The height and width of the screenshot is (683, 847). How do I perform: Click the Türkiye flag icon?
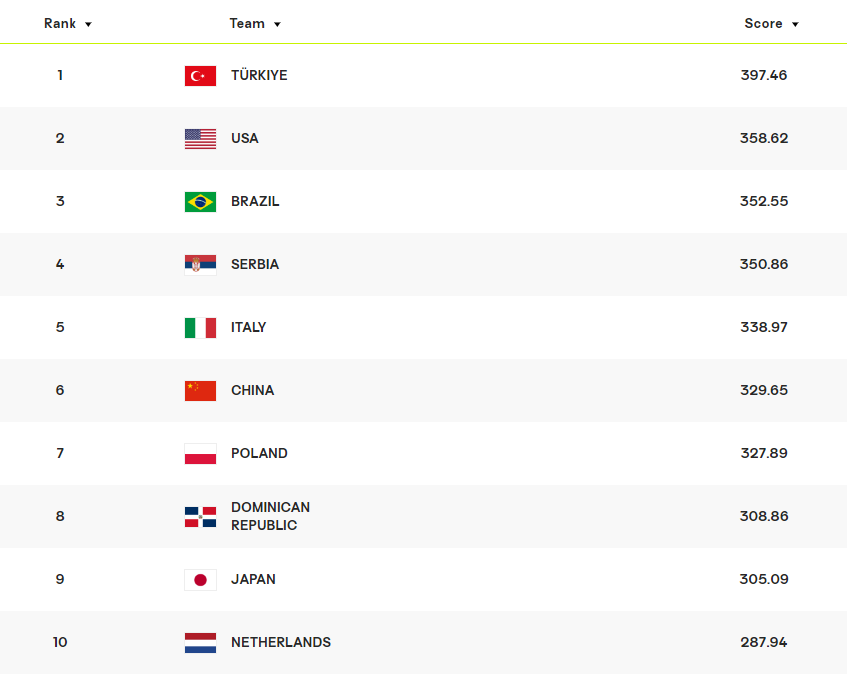(200, 76)
